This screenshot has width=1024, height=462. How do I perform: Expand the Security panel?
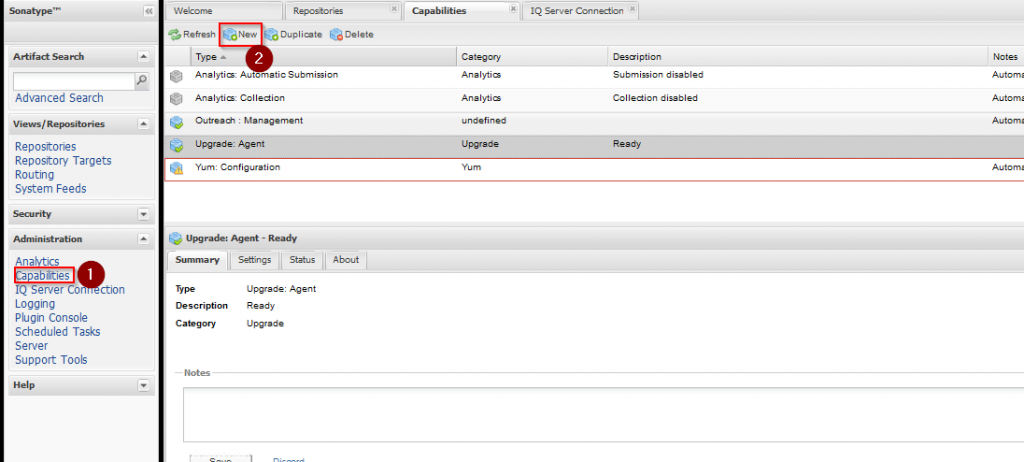tap(143, 214)
